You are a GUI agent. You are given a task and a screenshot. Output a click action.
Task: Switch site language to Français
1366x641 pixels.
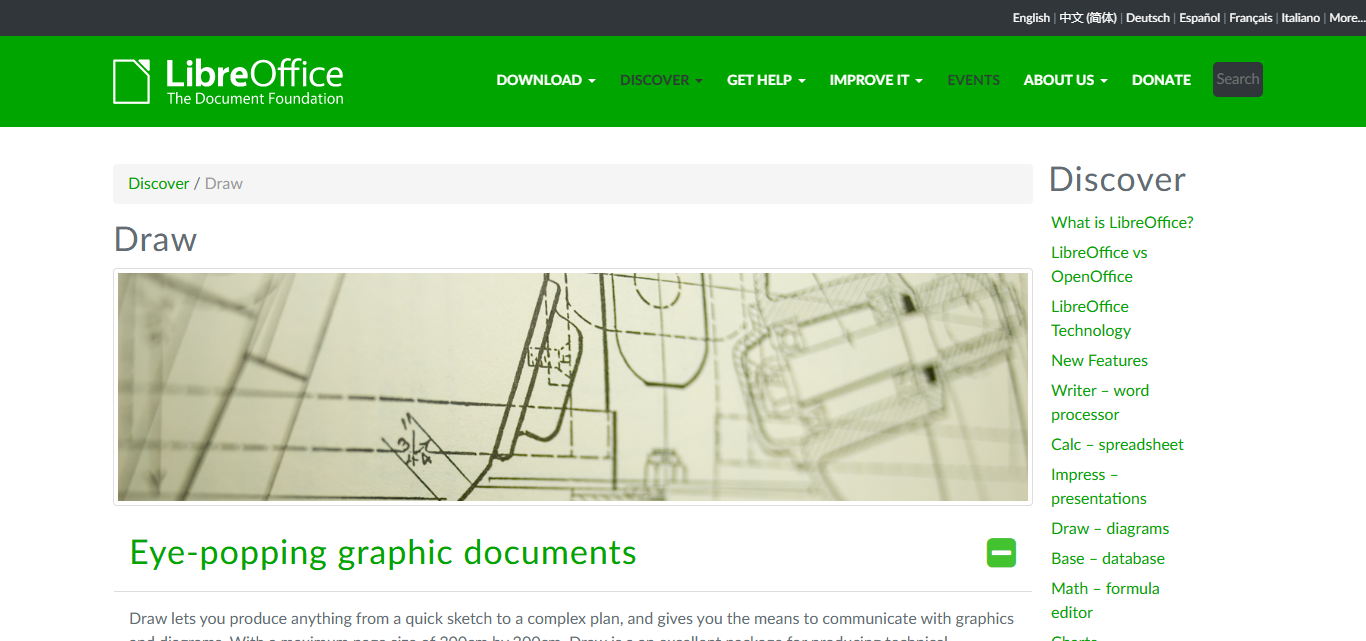click(1251, 18)
